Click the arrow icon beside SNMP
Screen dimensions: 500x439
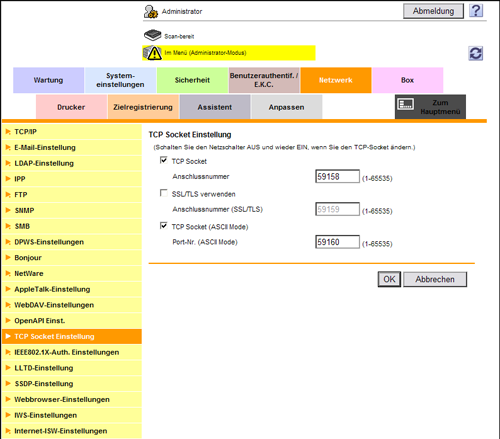pos(8,211)
